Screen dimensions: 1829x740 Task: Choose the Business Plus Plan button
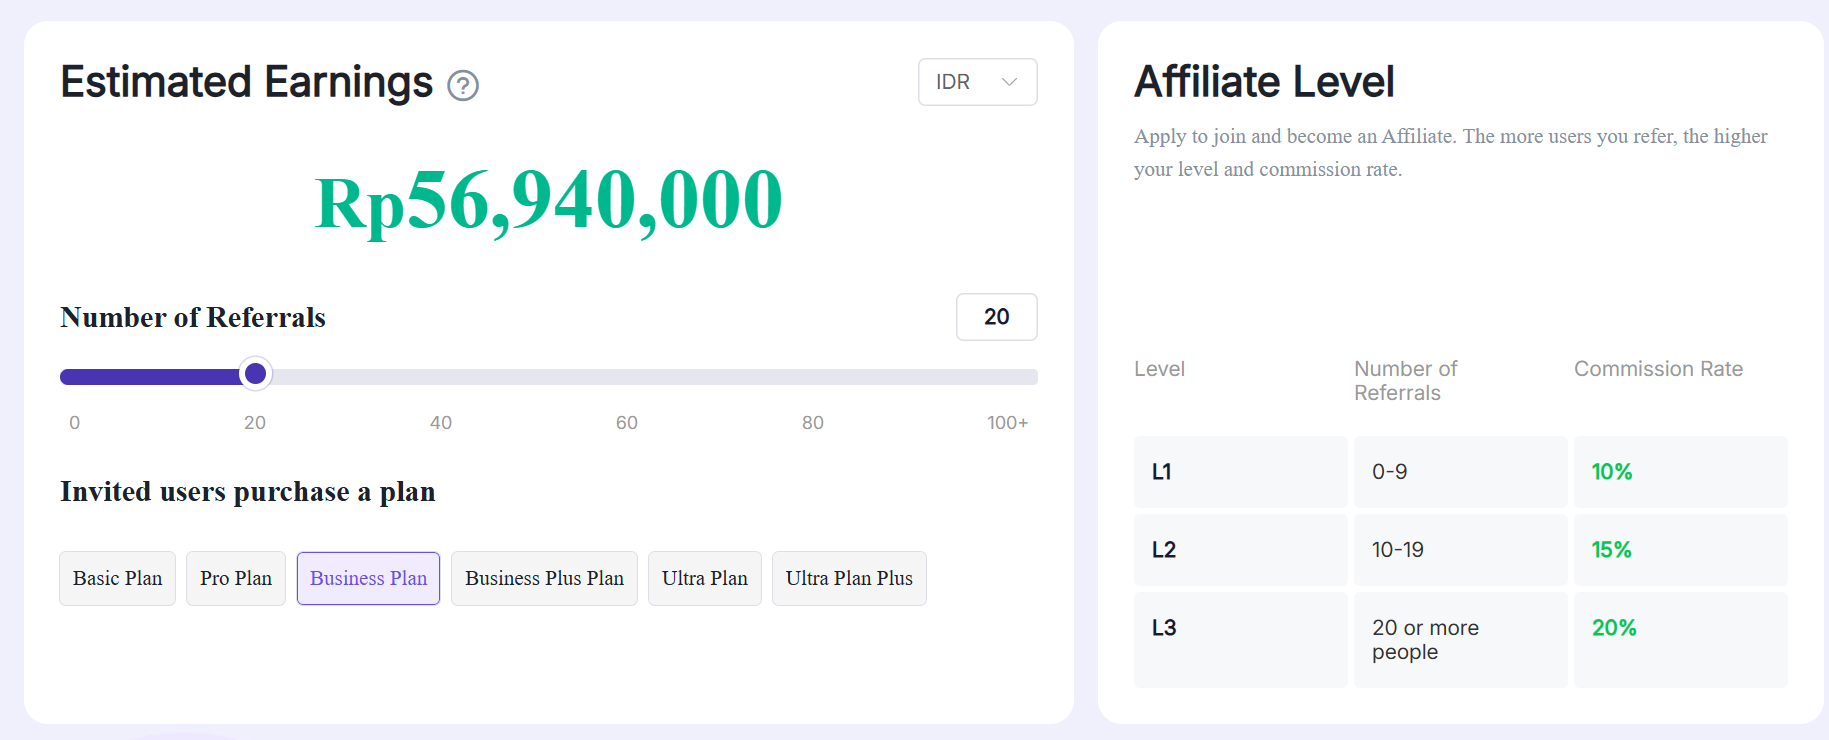coord(544,578)
